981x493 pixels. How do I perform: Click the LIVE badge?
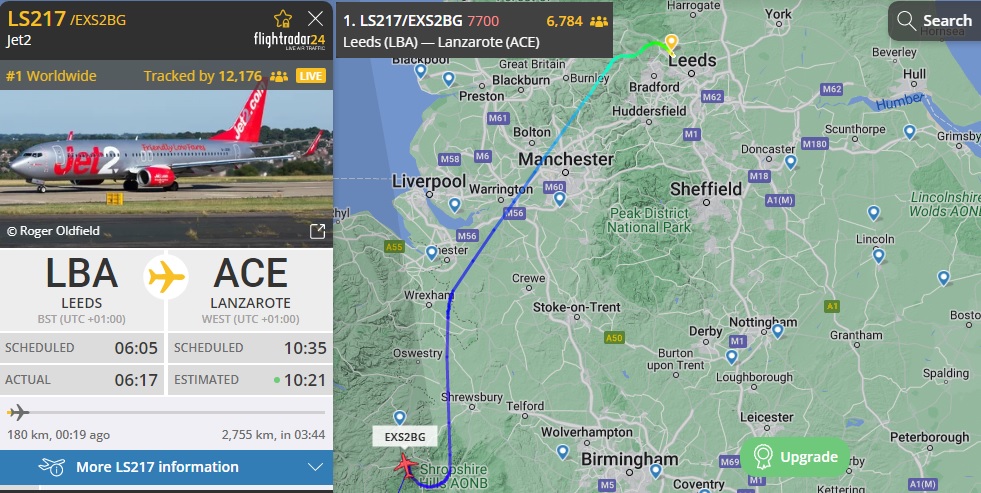[310, 76]
